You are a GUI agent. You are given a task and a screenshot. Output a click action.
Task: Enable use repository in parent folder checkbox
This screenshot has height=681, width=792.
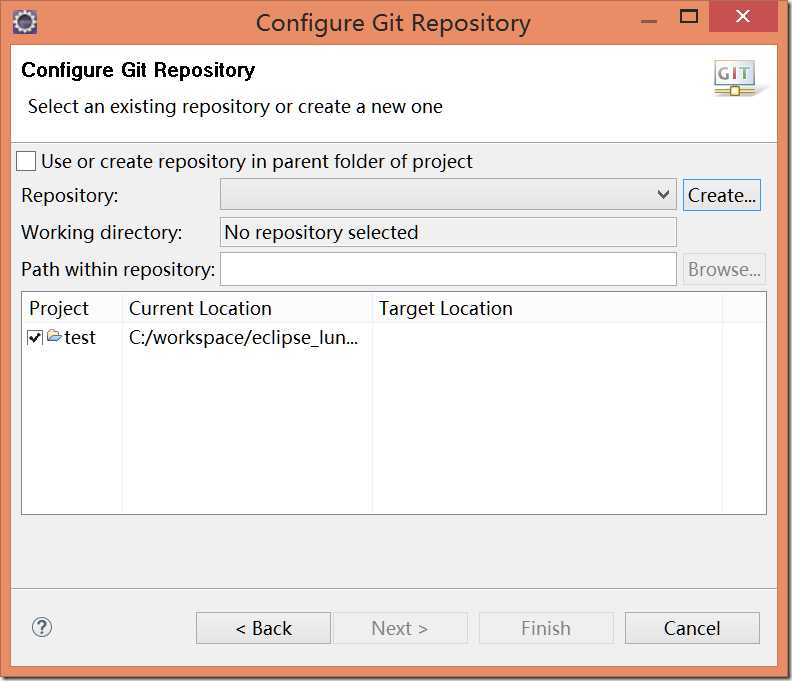click(26, 161)
